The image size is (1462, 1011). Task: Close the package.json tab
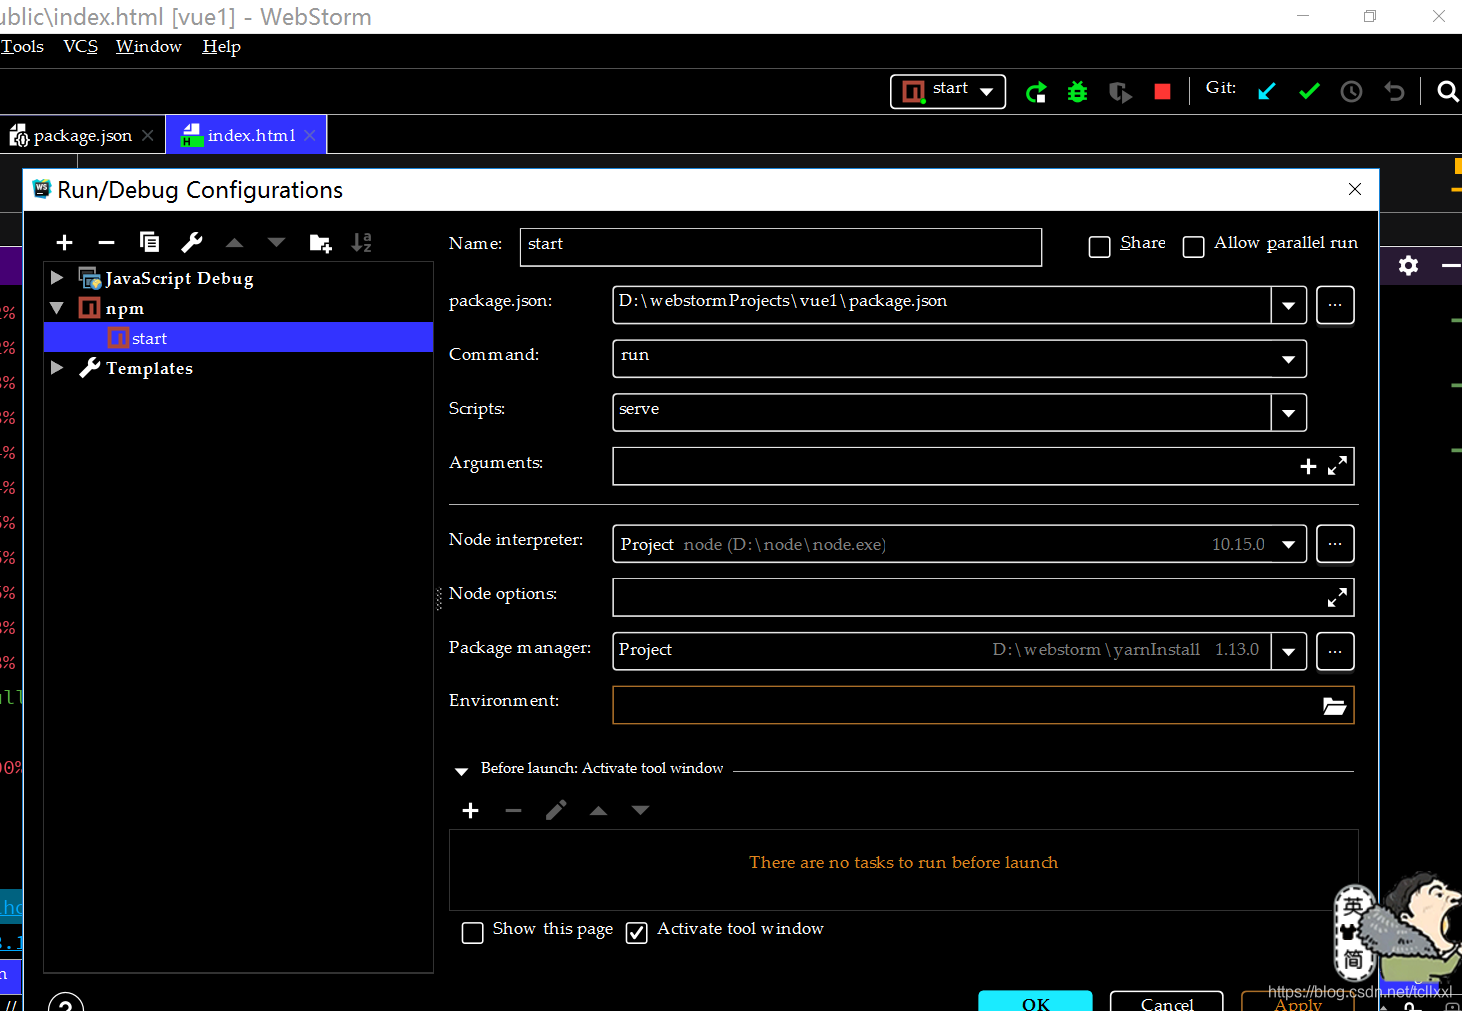(148, 135)
